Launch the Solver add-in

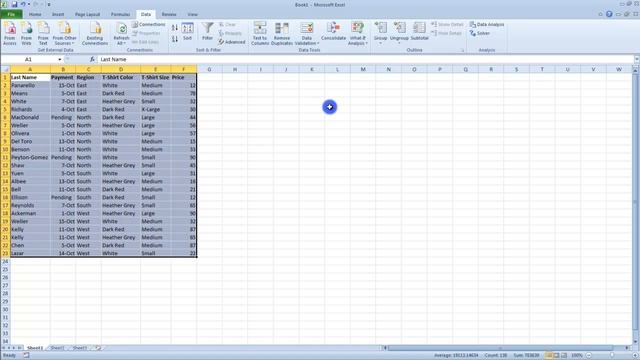pyautogui.click(x=480, y=33)
